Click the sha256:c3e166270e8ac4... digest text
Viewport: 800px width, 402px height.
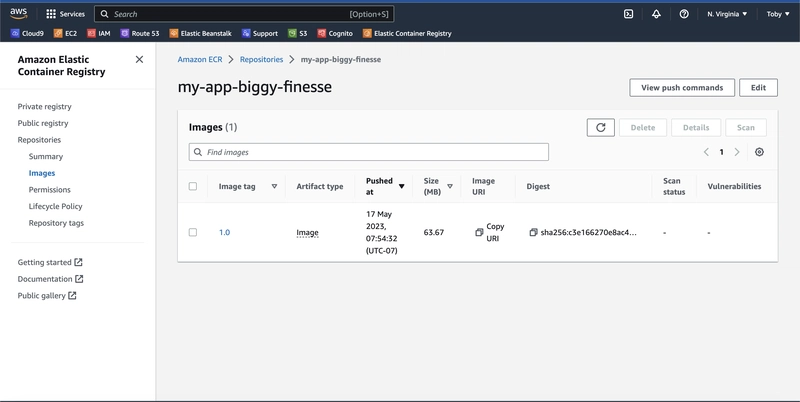point(589,232)
